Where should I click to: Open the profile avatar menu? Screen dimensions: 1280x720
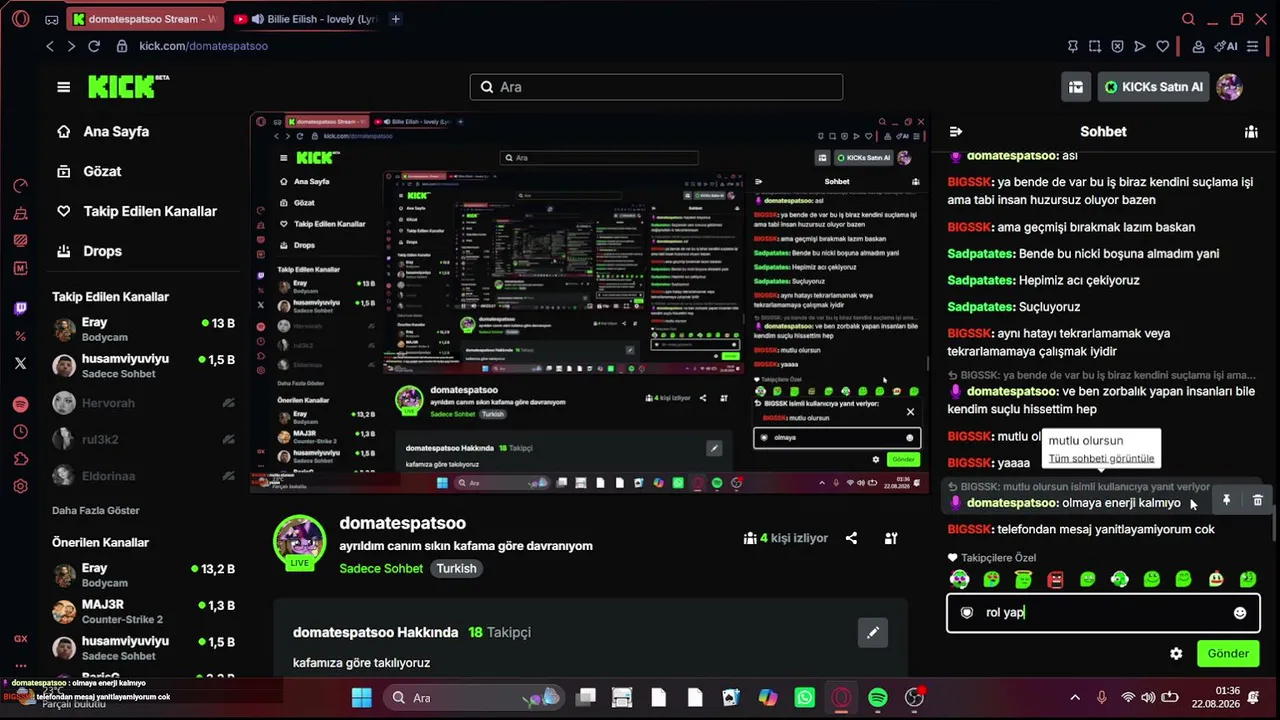click(x=1229, y=87)
